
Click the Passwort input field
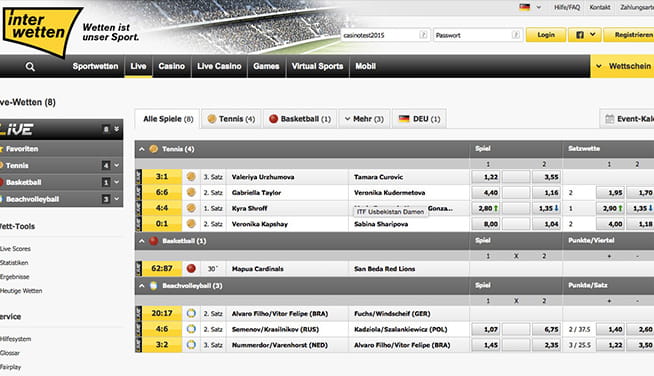477,35
